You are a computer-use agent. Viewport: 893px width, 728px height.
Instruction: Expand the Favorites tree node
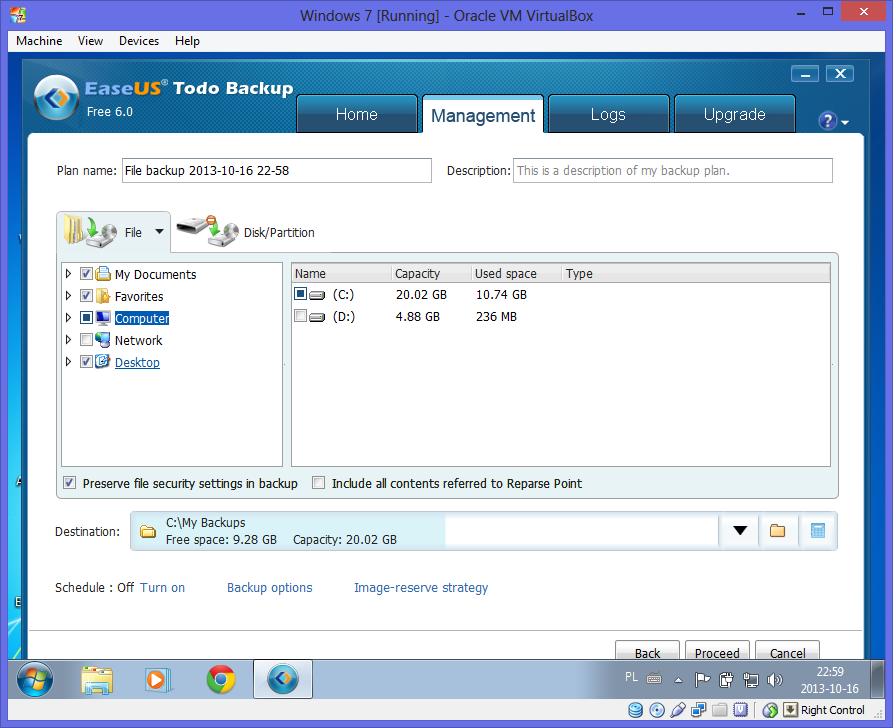click(x=68, y=296)
